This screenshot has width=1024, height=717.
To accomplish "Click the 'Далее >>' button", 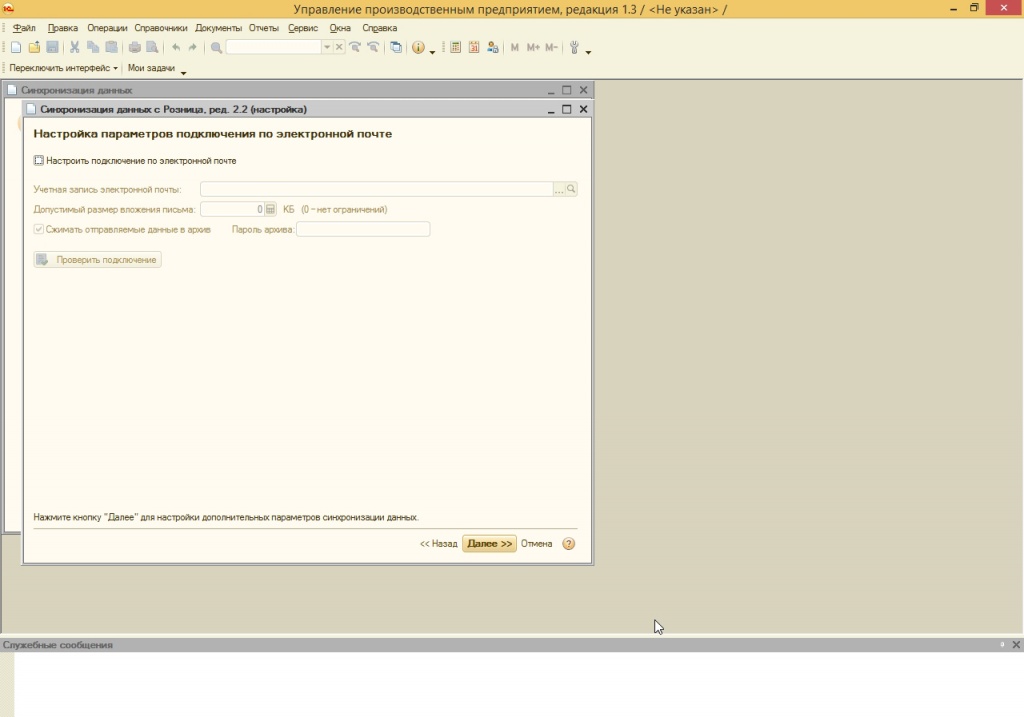I will point(489,544).
